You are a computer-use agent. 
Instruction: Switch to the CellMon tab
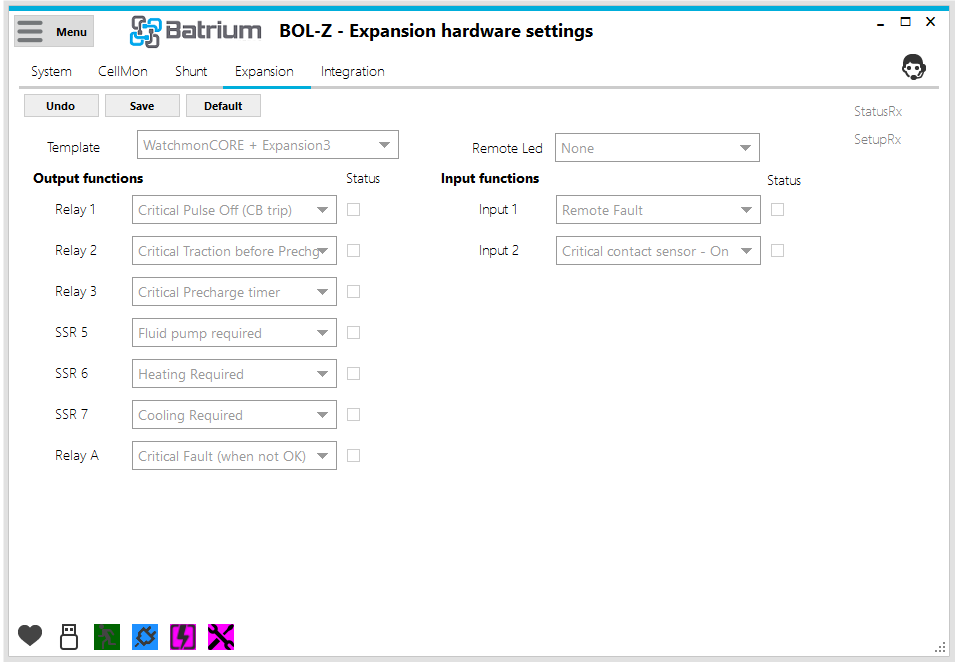[x=123, y=71]
